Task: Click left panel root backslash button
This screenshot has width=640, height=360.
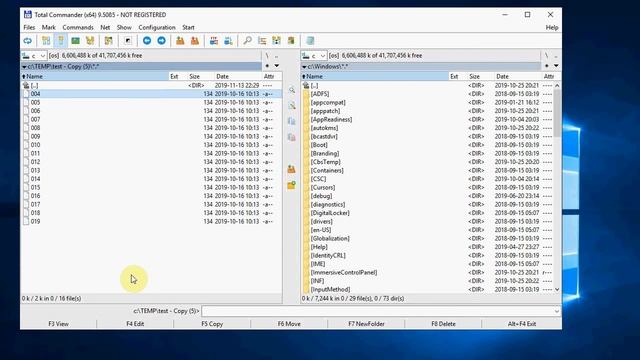Action: [267, 56]
